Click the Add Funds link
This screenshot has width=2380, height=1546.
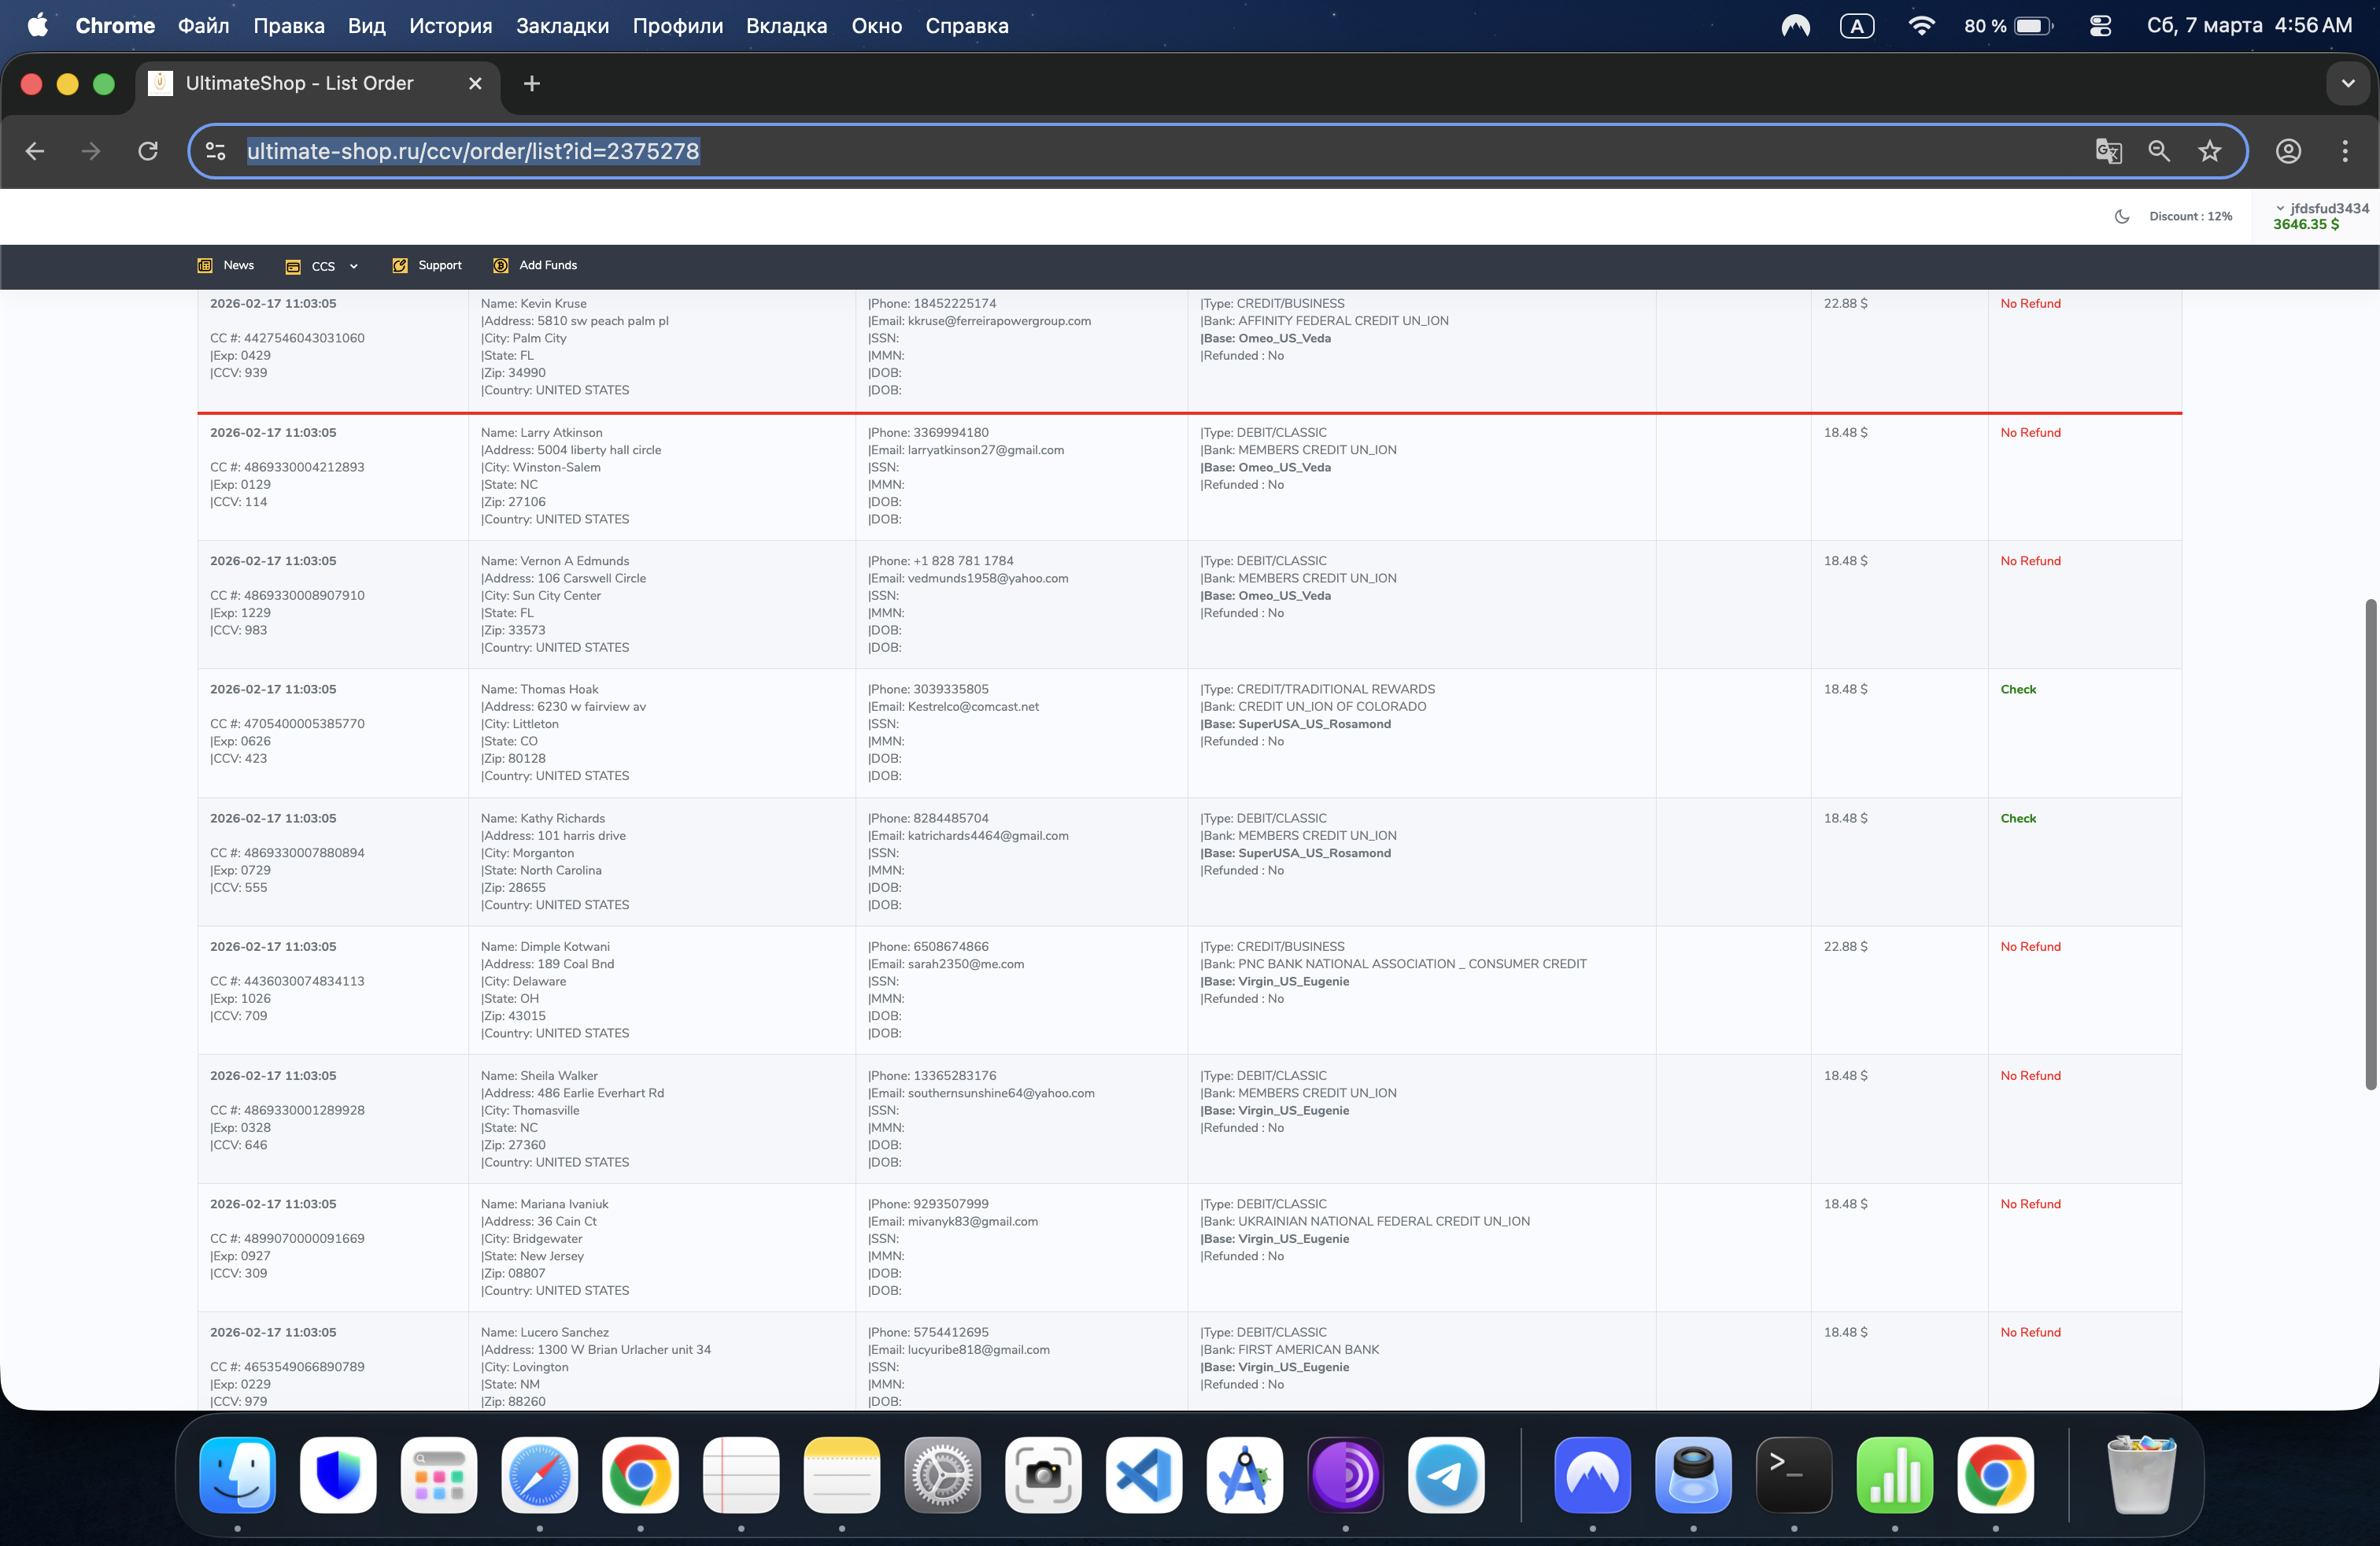(x=535, y=266)
